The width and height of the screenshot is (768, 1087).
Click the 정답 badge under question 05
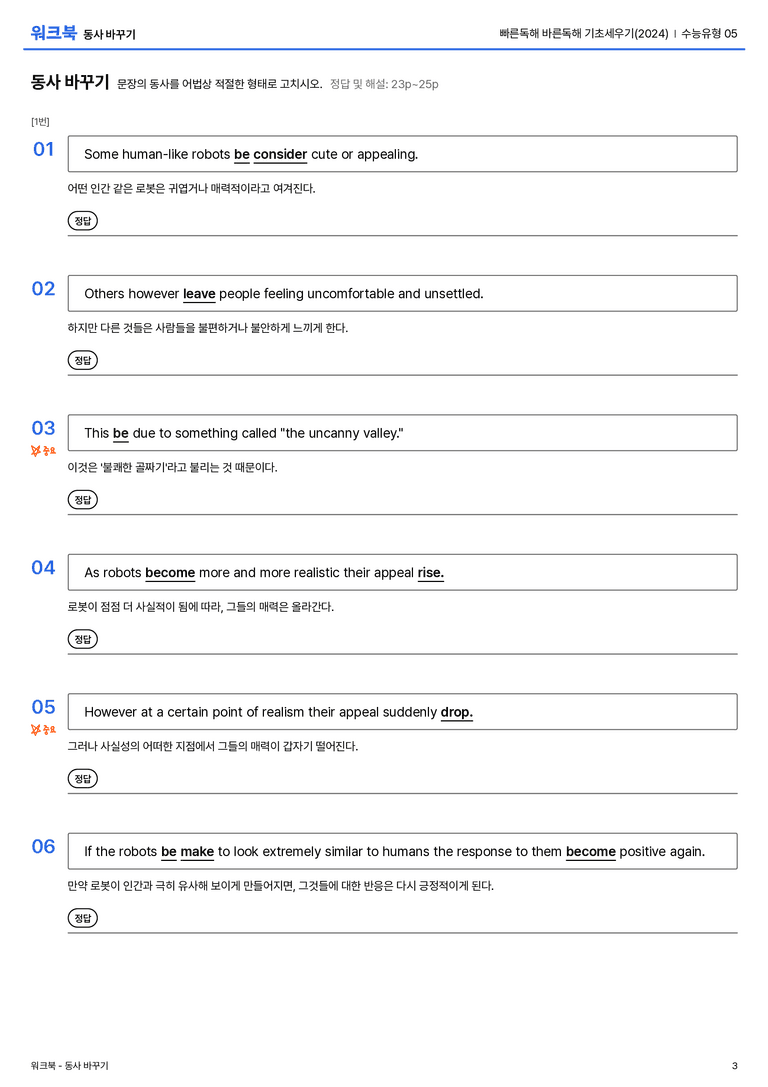tap(82, 779)
